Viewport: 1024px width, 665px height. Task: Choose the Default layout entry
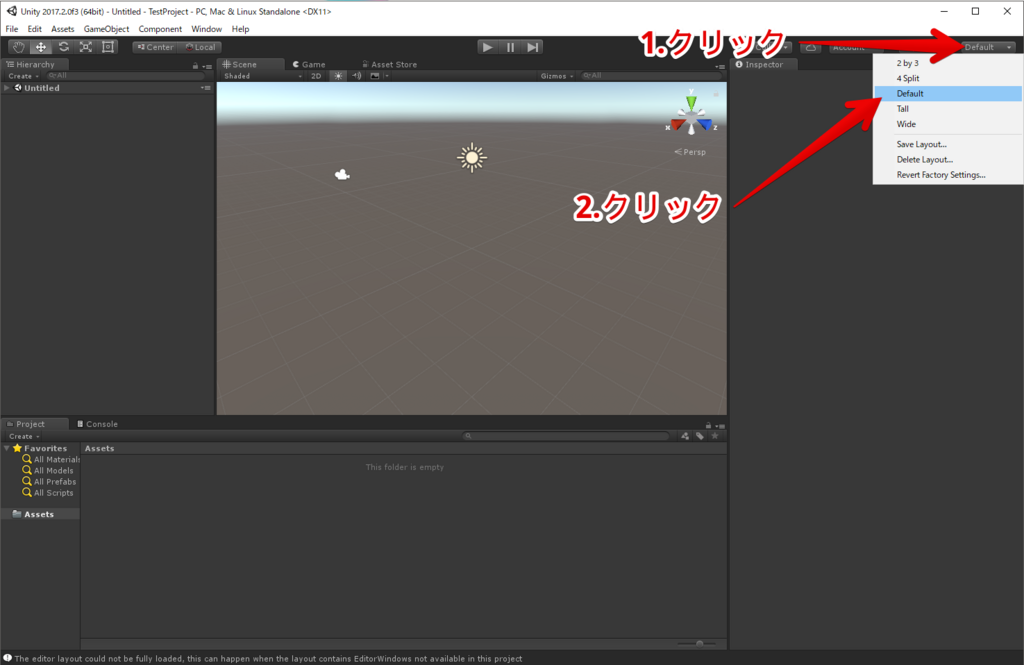948,93
